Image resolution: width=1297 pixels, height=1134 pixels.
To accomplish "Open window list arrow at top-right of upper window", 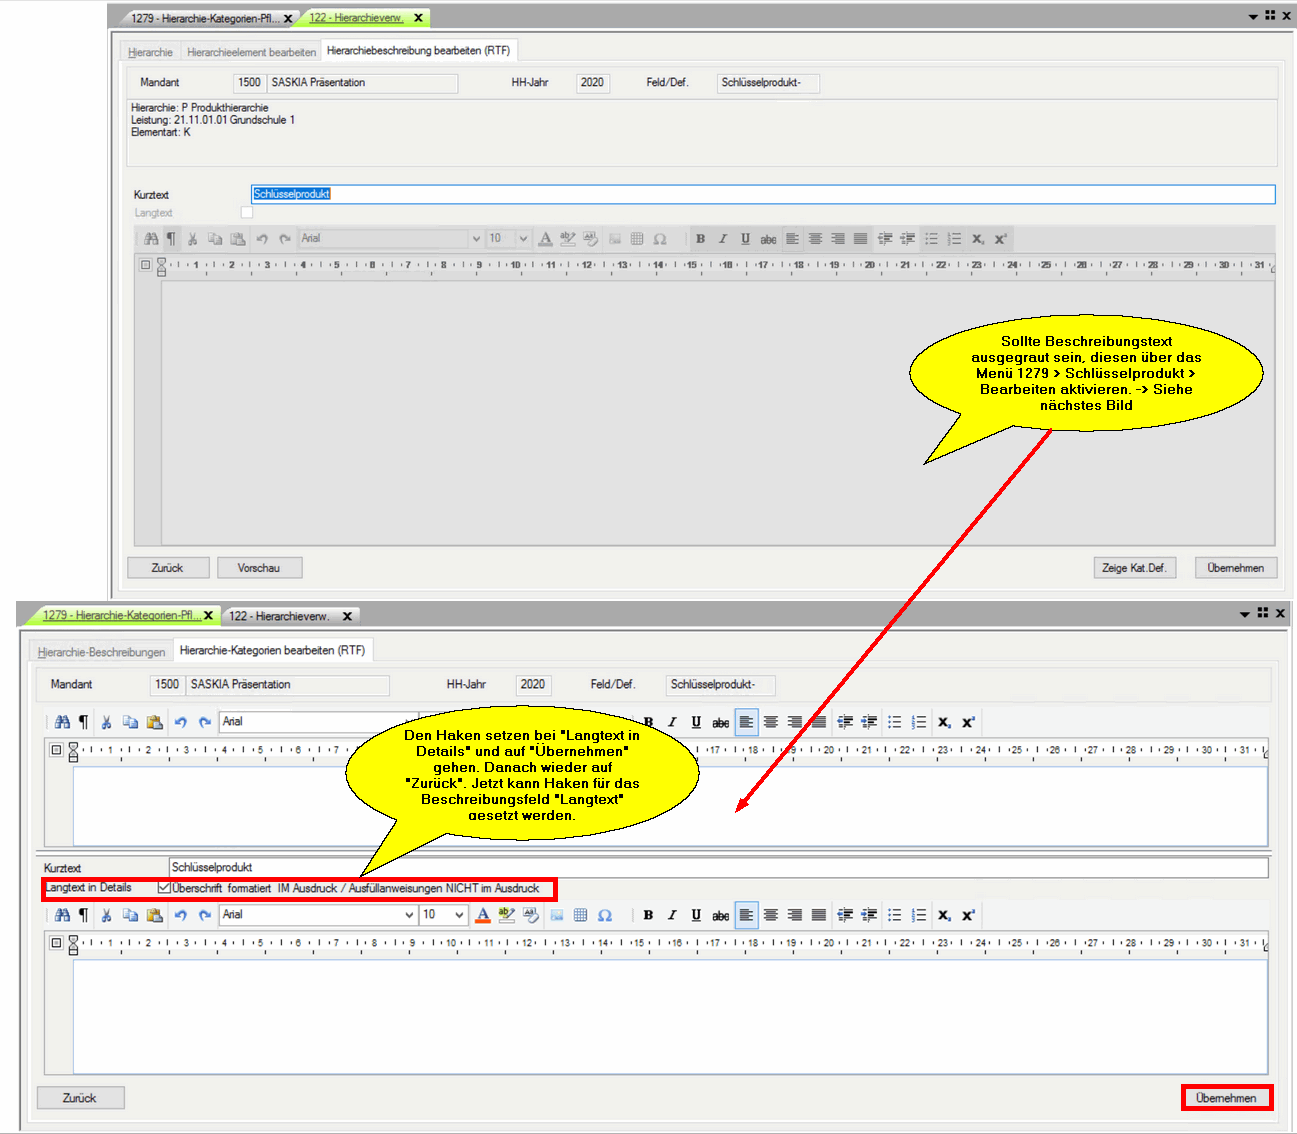I will click(x=1253, y=17).
